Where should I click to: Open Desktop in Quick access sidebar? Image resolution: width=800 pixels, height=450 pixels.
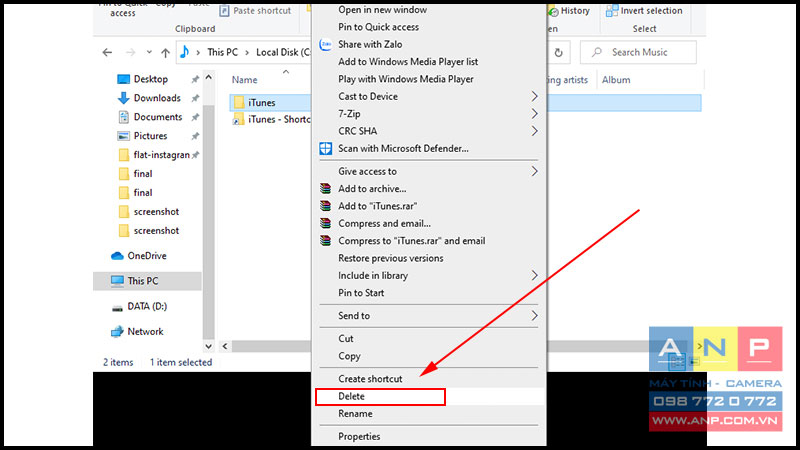tap(151, 79)
